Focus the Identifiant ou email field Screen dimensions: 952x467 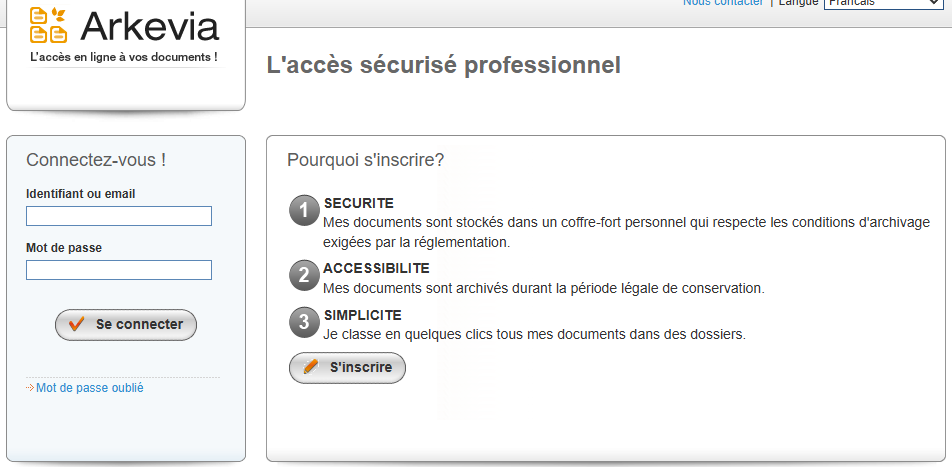coord(119,216)
